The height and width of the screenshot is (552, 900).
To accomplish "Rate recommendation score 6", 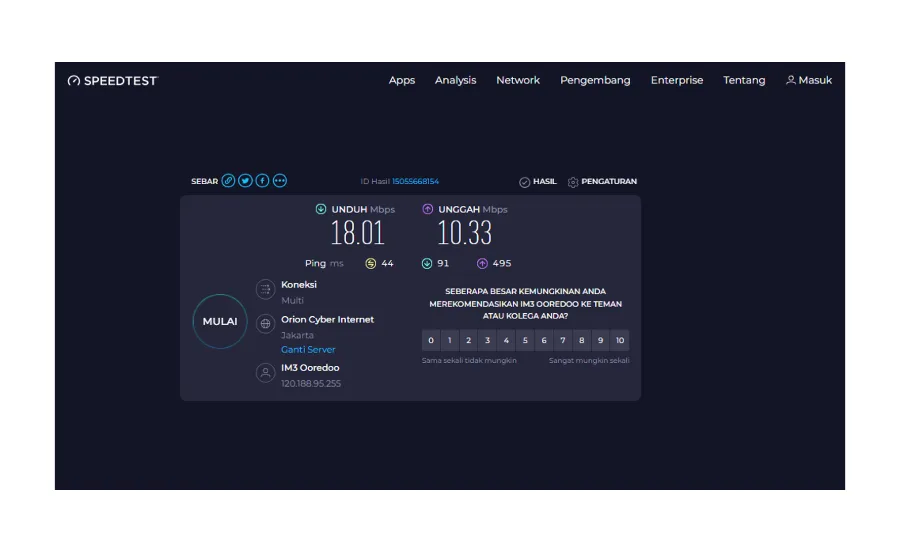I will click(544, 340).
